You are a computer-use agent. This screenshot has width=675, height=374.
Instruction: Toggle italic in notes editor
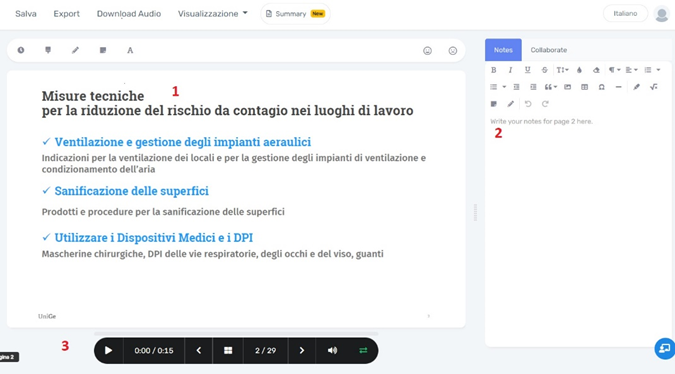(511, 70)
